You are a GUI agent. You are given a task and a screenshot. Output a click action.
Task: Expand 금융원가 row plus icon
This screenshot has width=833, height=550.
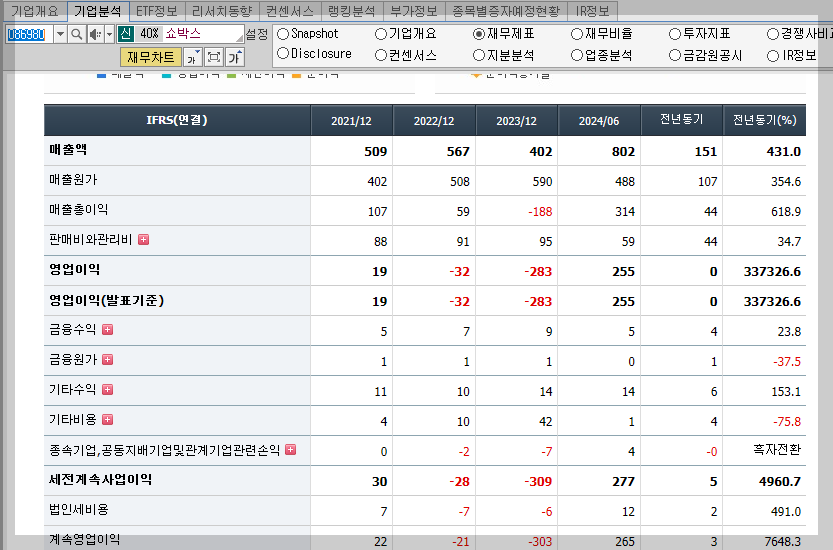[x=107, y=360]
